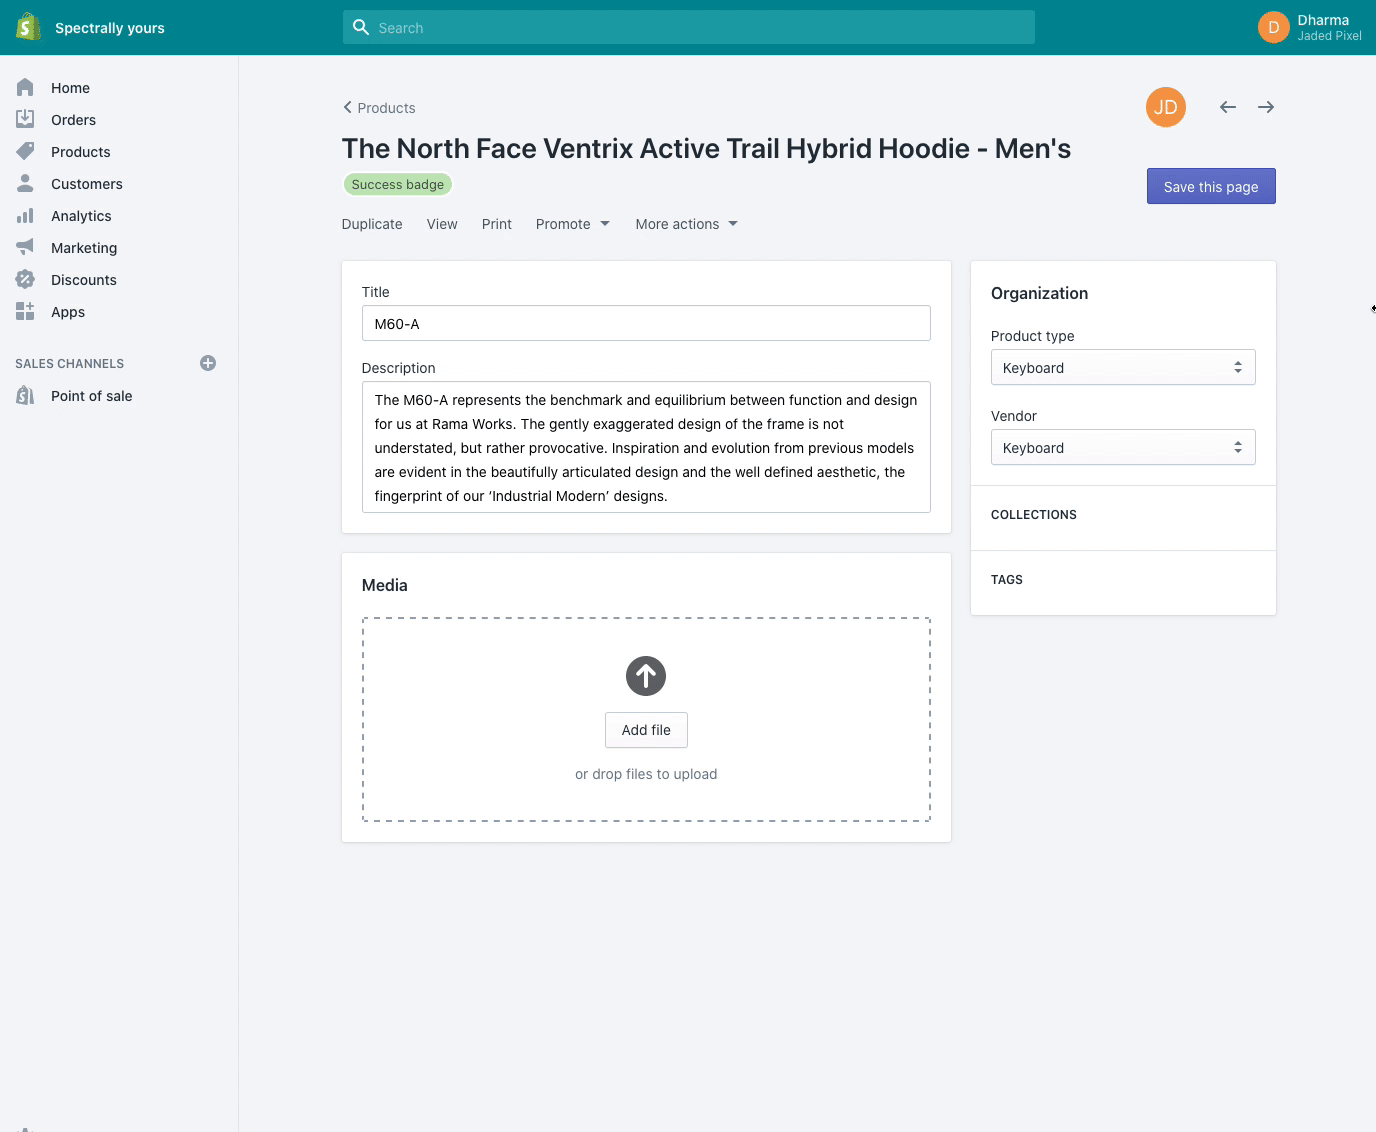Screen dimensions: 1376x1132
Task: Navigate to Customers section
Action: point(87,184)
